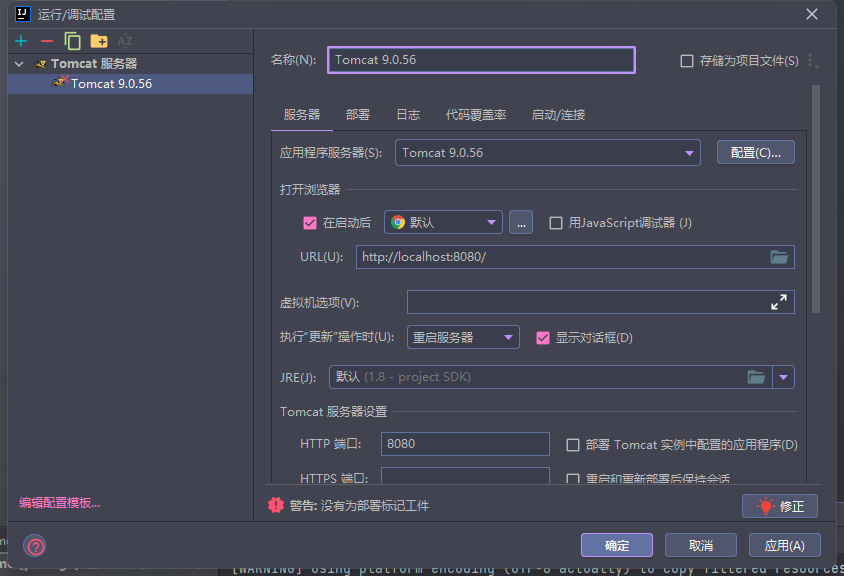This screenshot has width=844, height=576.
Task: Open the on 'Update' action dropdown
Action: coord(463,338)
